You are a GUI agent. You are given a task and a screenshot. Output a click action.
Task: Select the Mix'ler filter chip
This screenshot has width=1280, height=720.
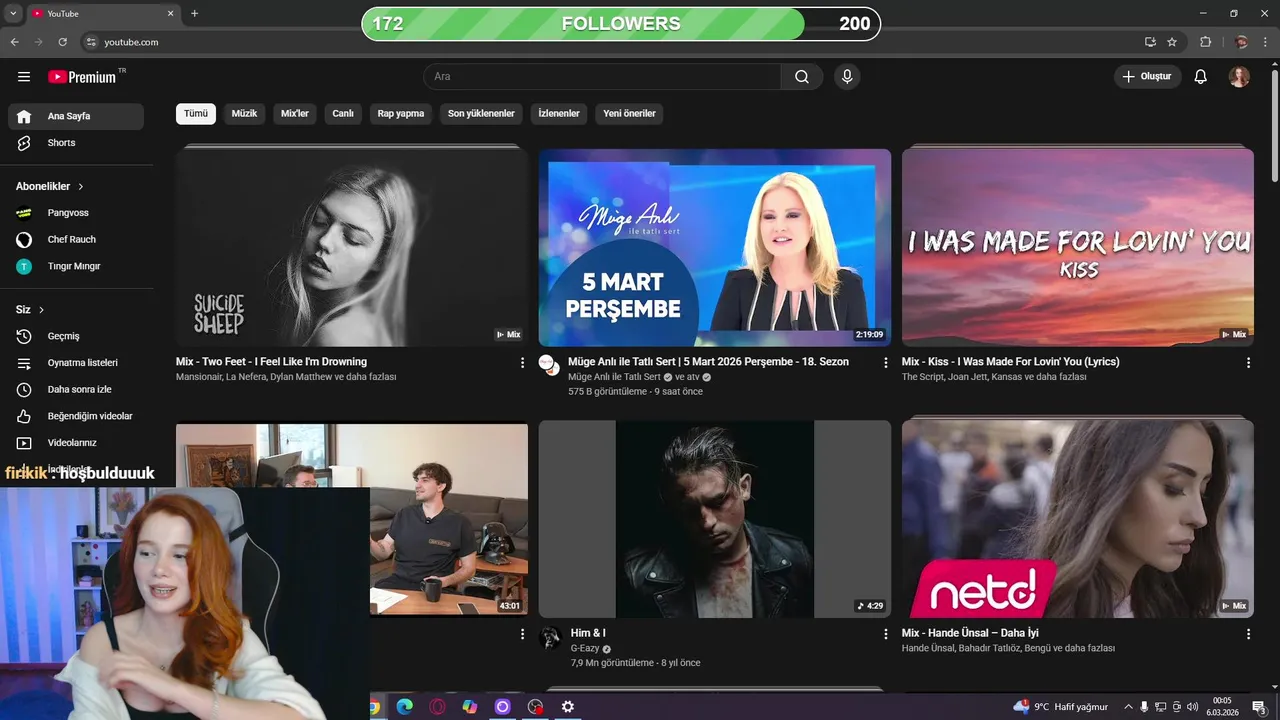(x=295, y=113)
